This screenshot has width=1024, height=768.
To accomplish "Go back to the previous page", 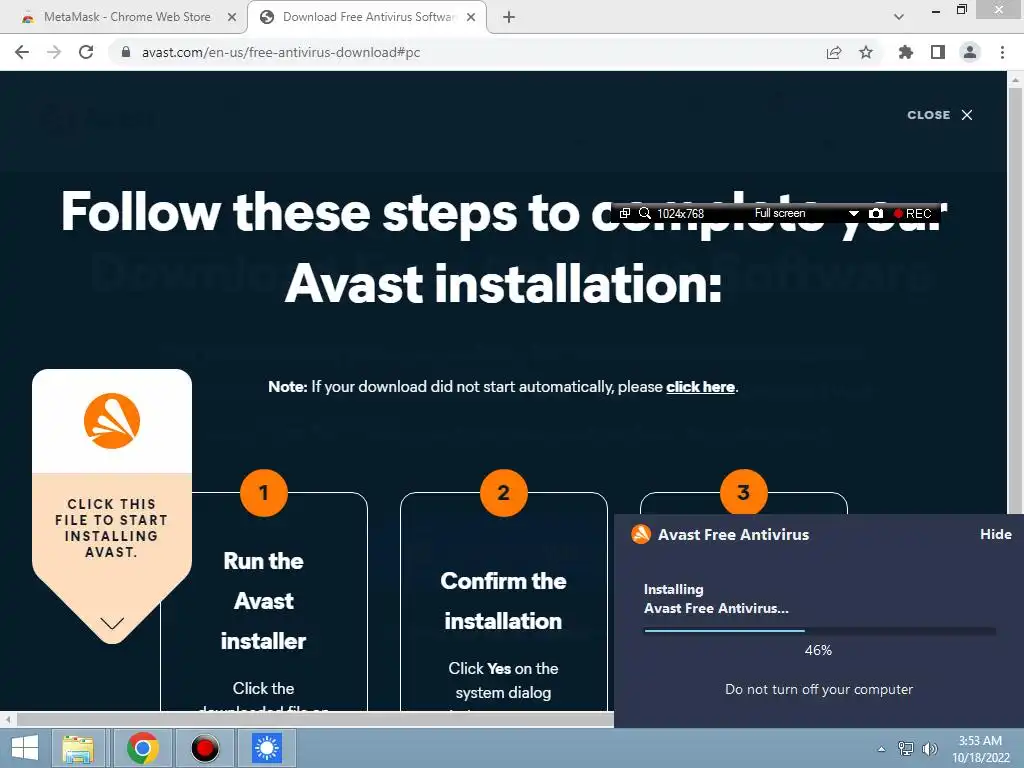I will (x=22, y=52).
